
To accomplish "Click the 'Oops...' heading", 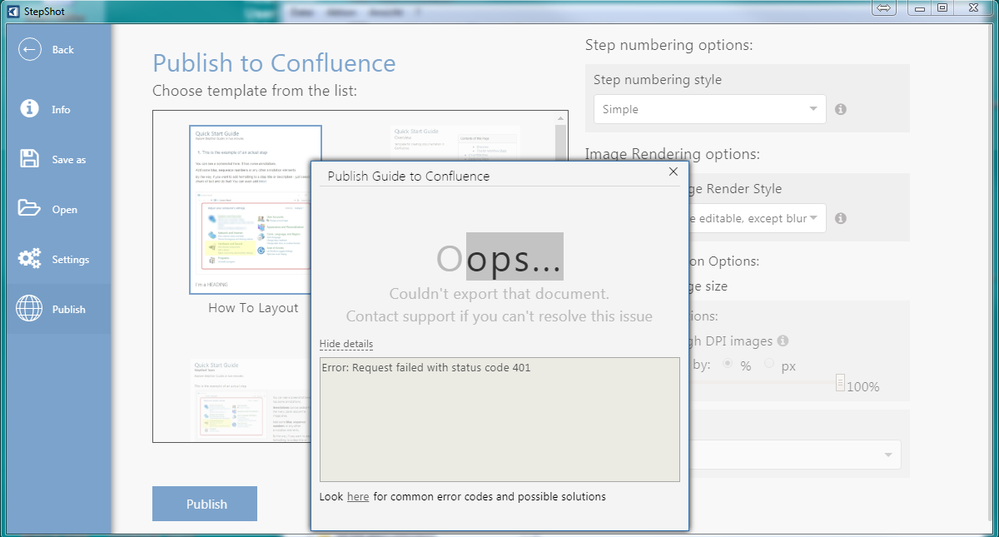I will pos(499,258).
